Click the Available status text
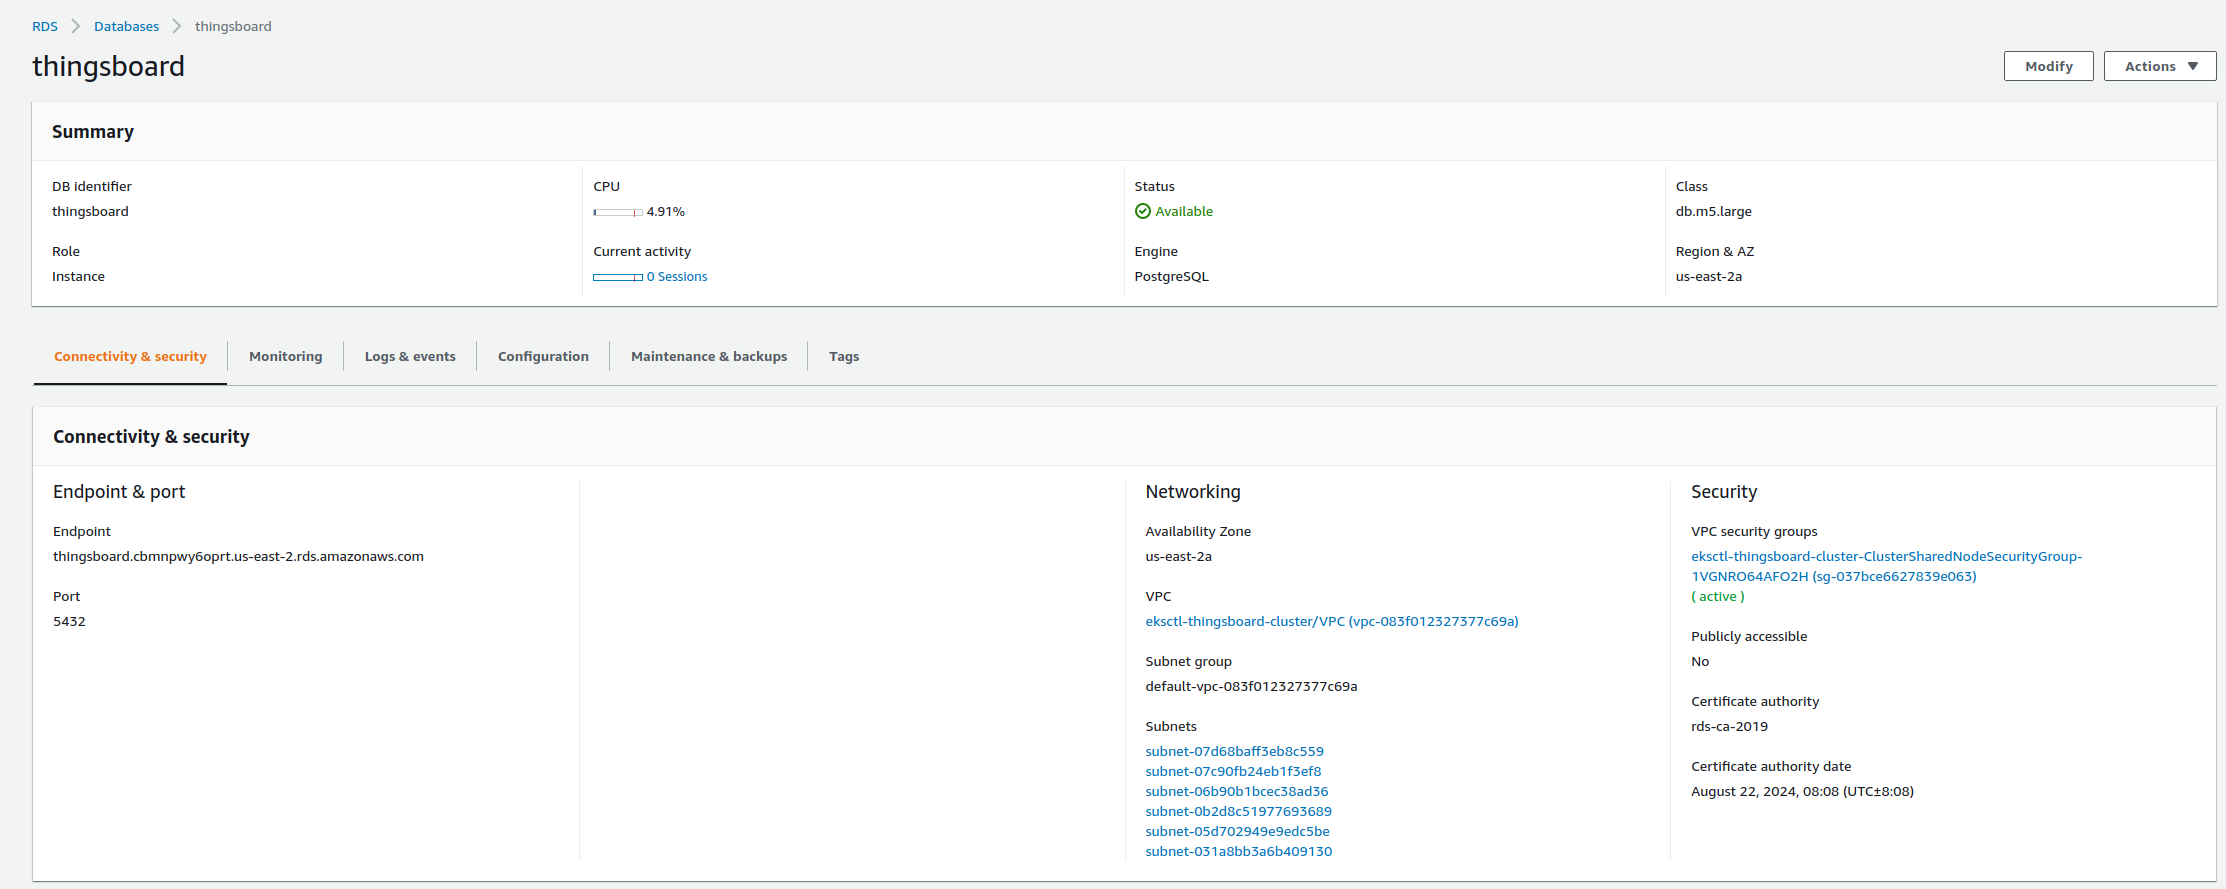 (1184, 211)
